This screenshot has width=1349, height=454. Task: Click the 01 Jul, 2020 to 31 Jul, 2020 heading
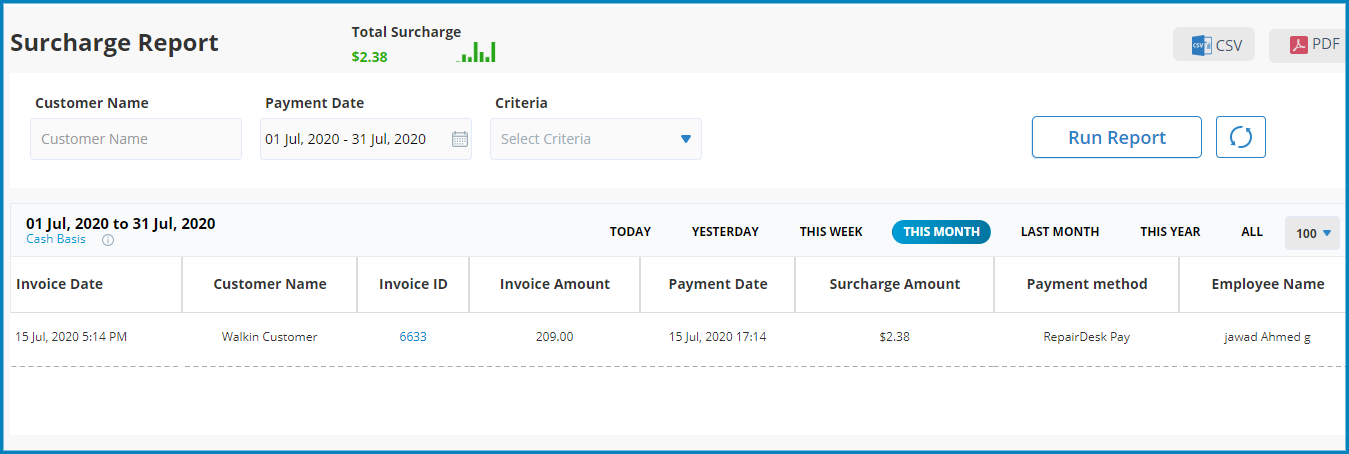(x=121, y=223)
